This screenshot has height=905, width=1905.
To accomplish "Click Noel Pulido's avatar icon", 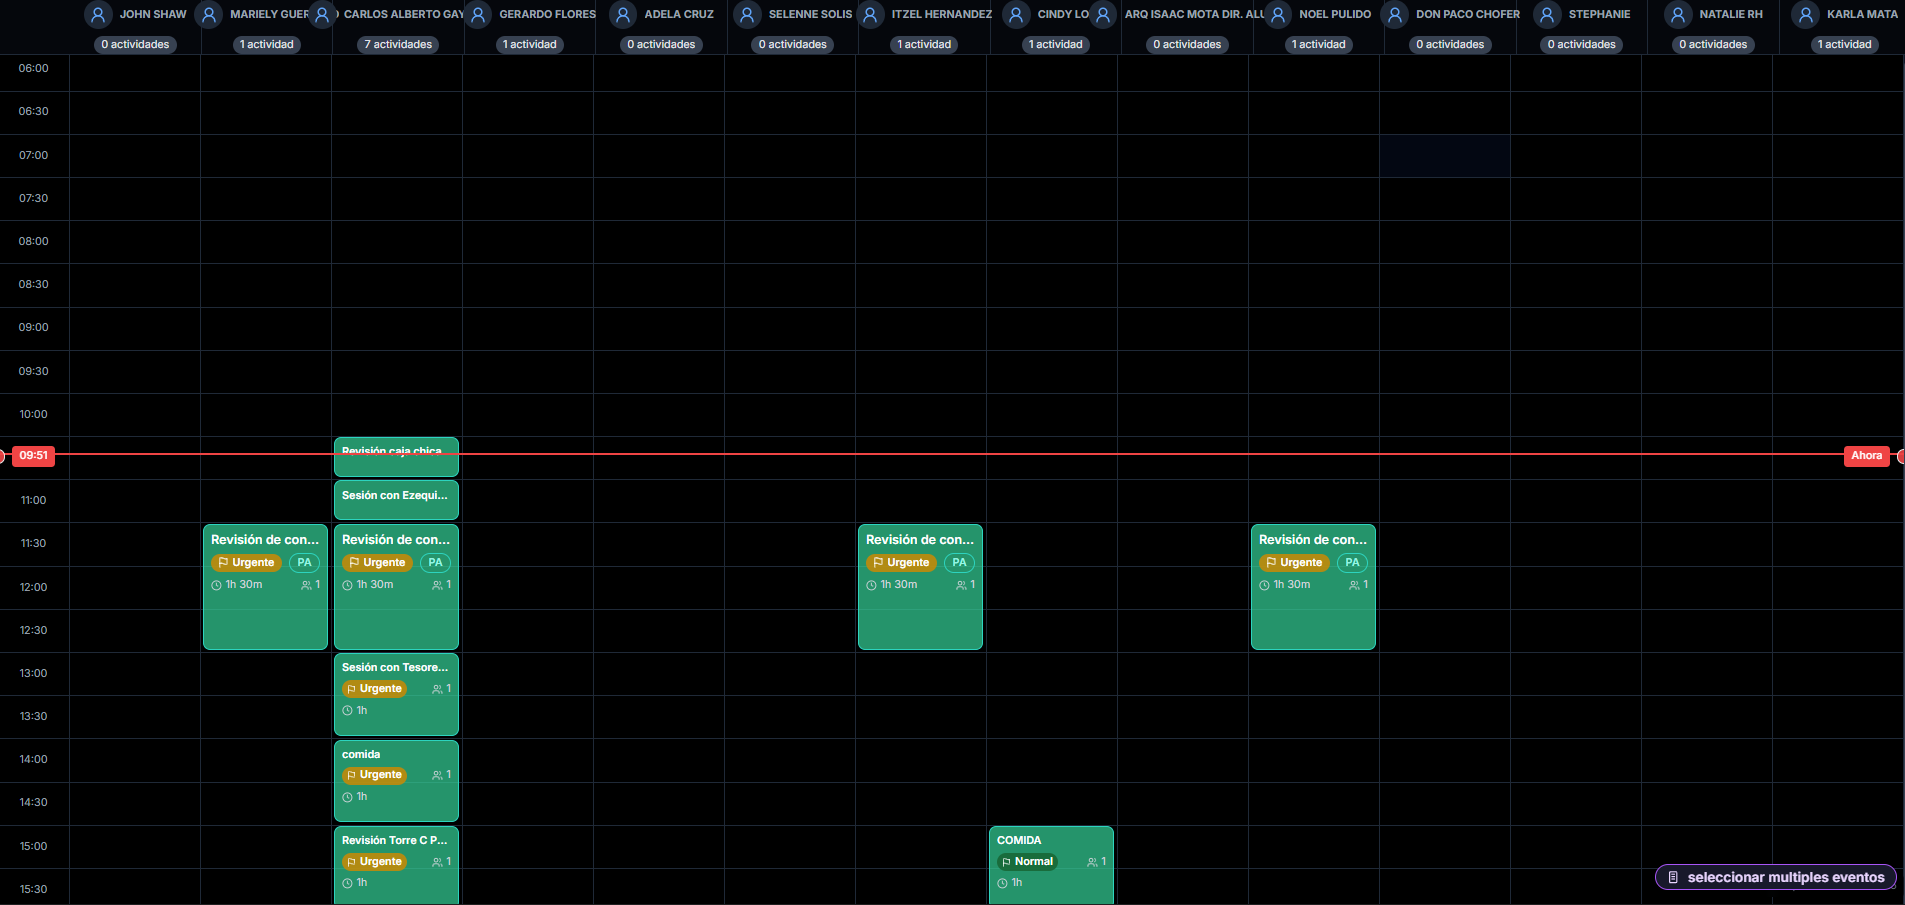I will tap(1278, 15).
